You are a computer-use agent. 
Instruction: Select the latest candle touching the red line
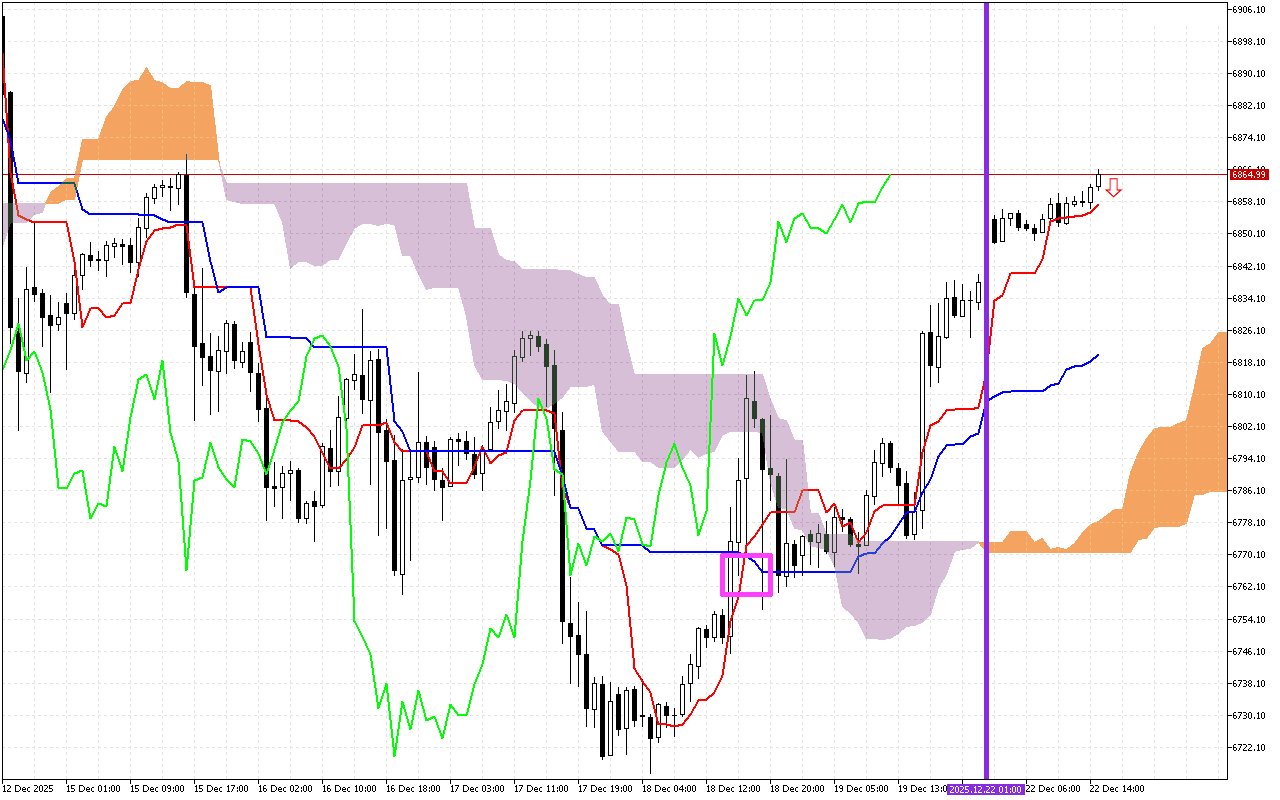[x=1098, y=180]
